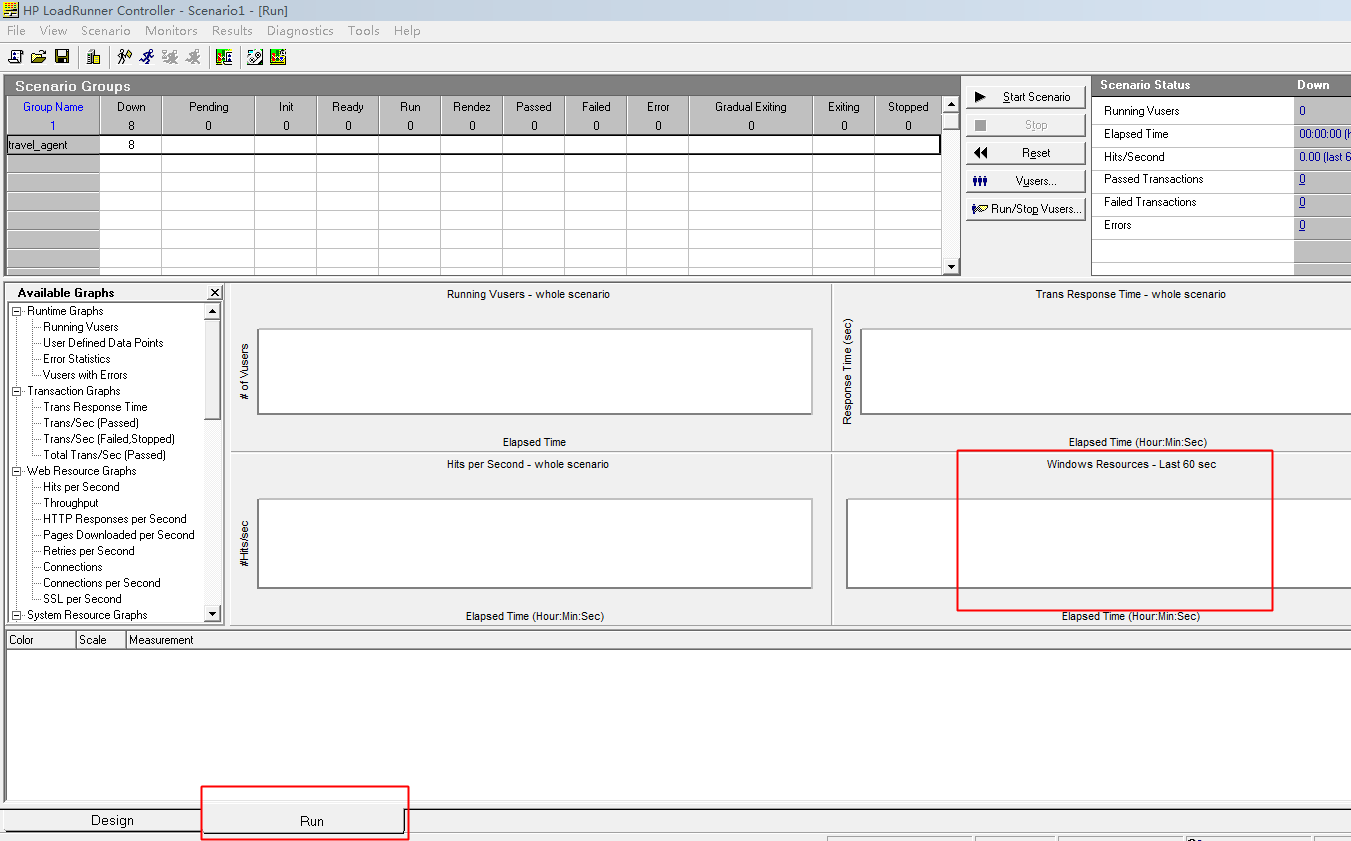Select Running Vusers in graph tree

tap(81, 327)
